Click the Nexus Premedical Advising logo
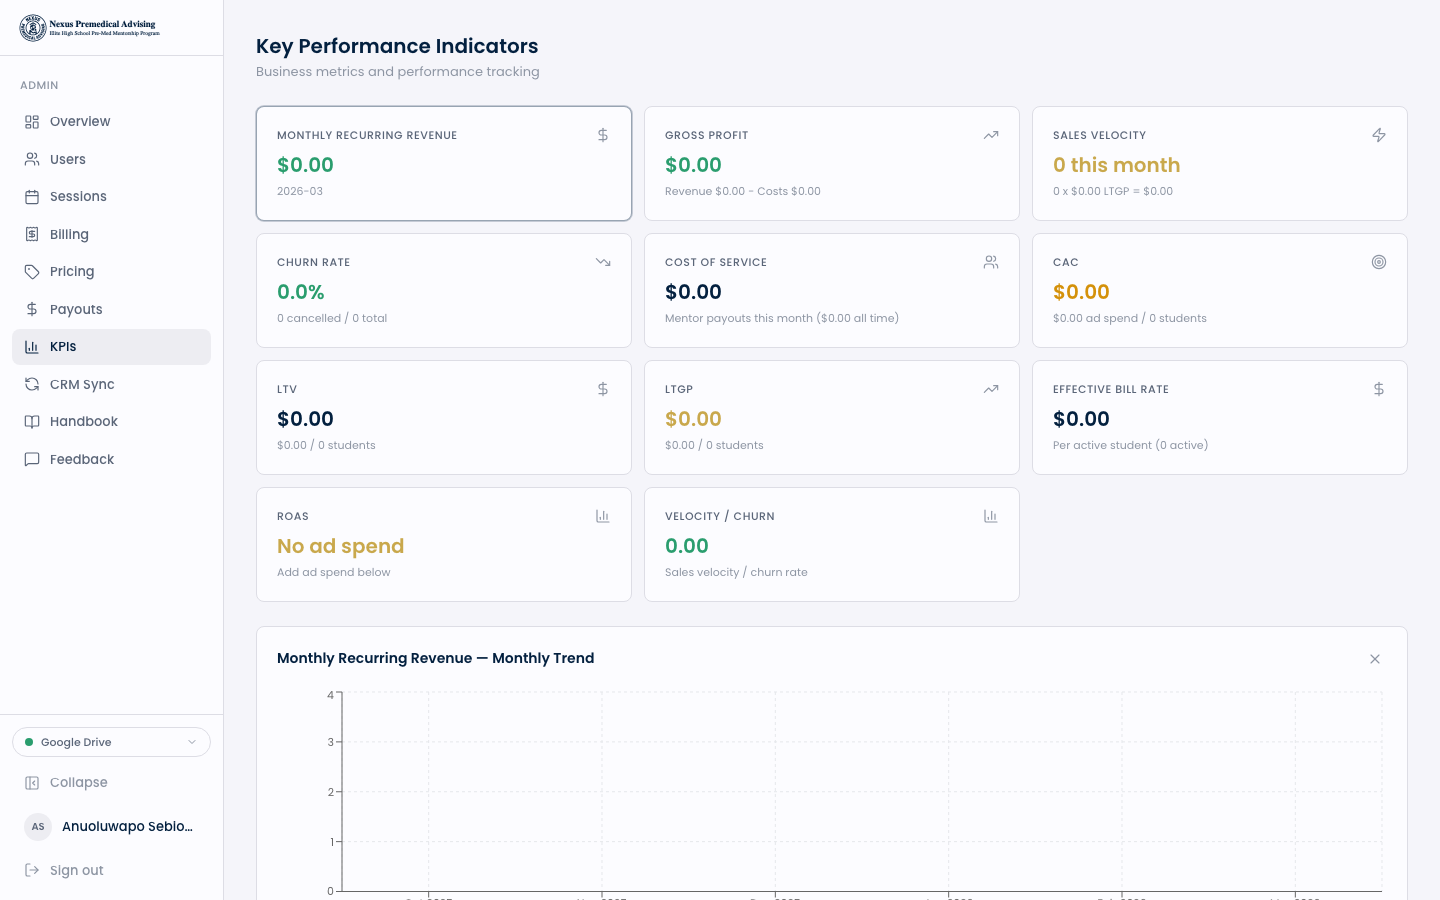This screenshot has height=900, width=1440. point(90,28)
